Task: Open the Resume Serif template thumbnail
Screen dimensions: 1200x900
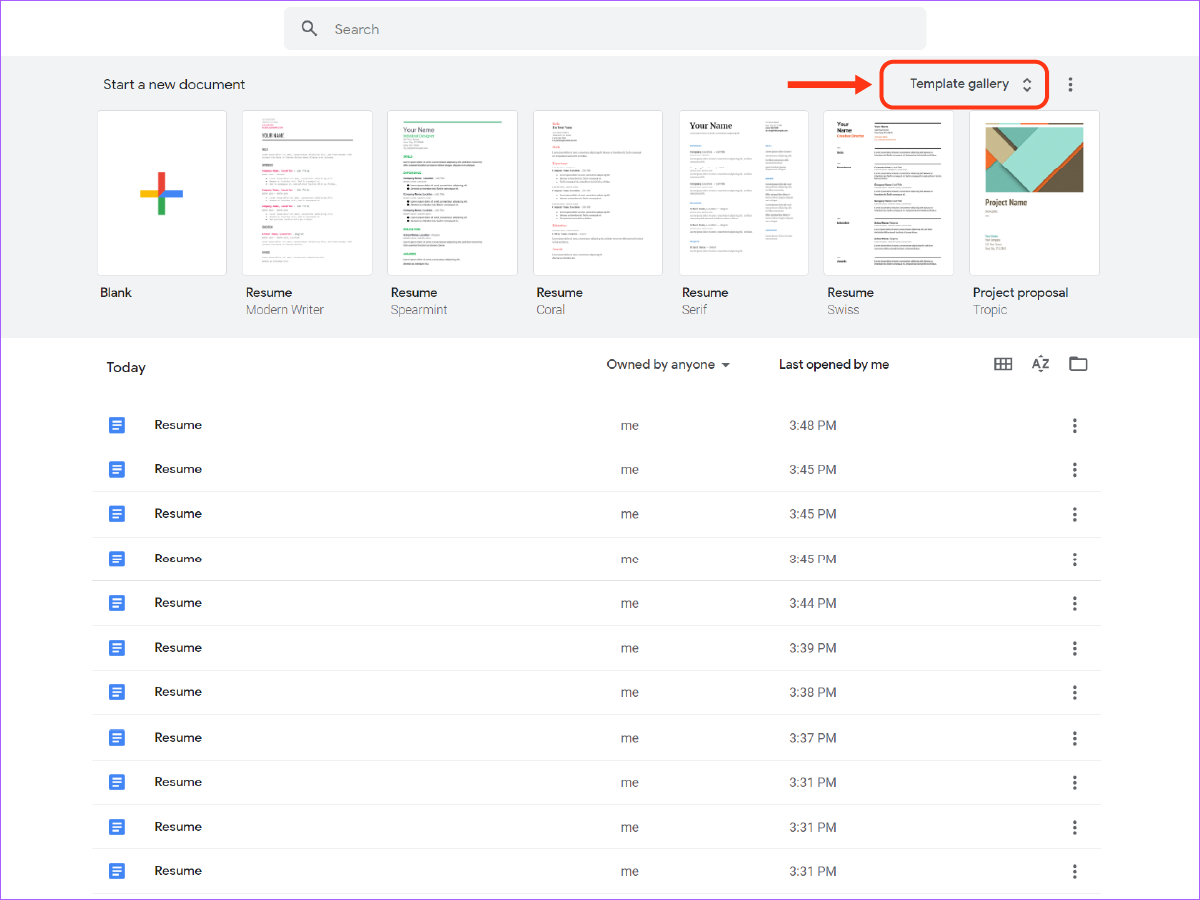Action: tap(744, 193)
